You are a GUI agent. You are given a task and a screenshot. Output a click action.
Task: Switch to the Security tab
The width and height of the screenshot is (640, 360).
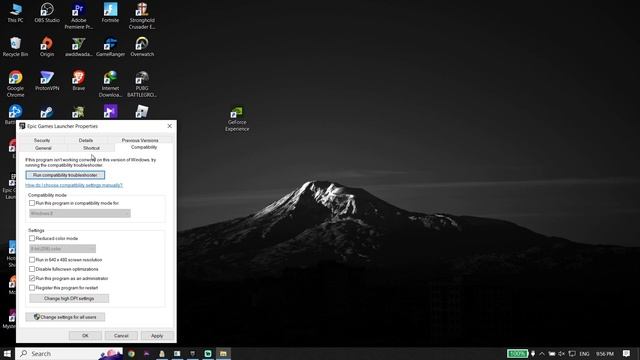42,140
